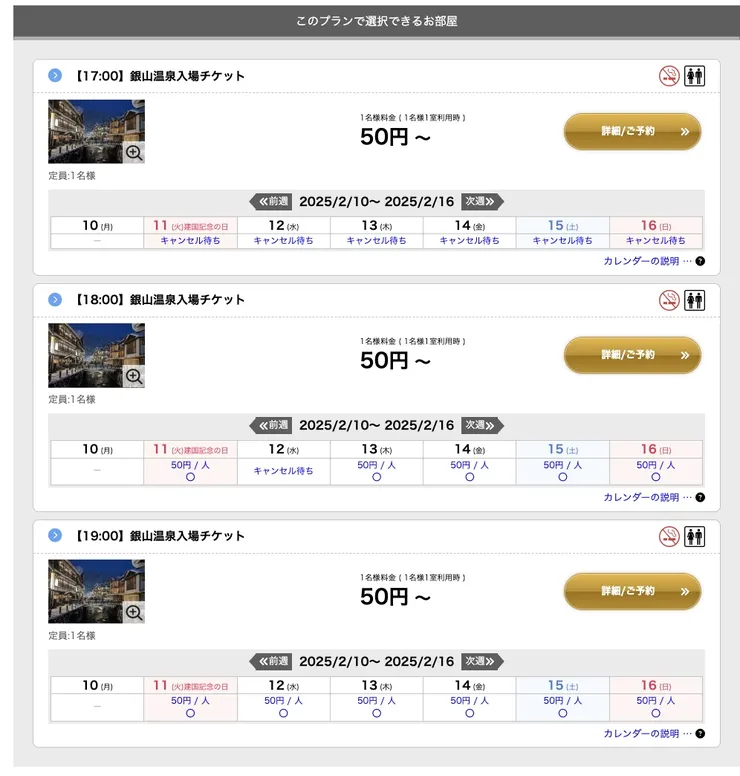Zoom the 19:00 ticket photo with the magnifier
This screenshot has width=740, height=776.
point(134,613)
